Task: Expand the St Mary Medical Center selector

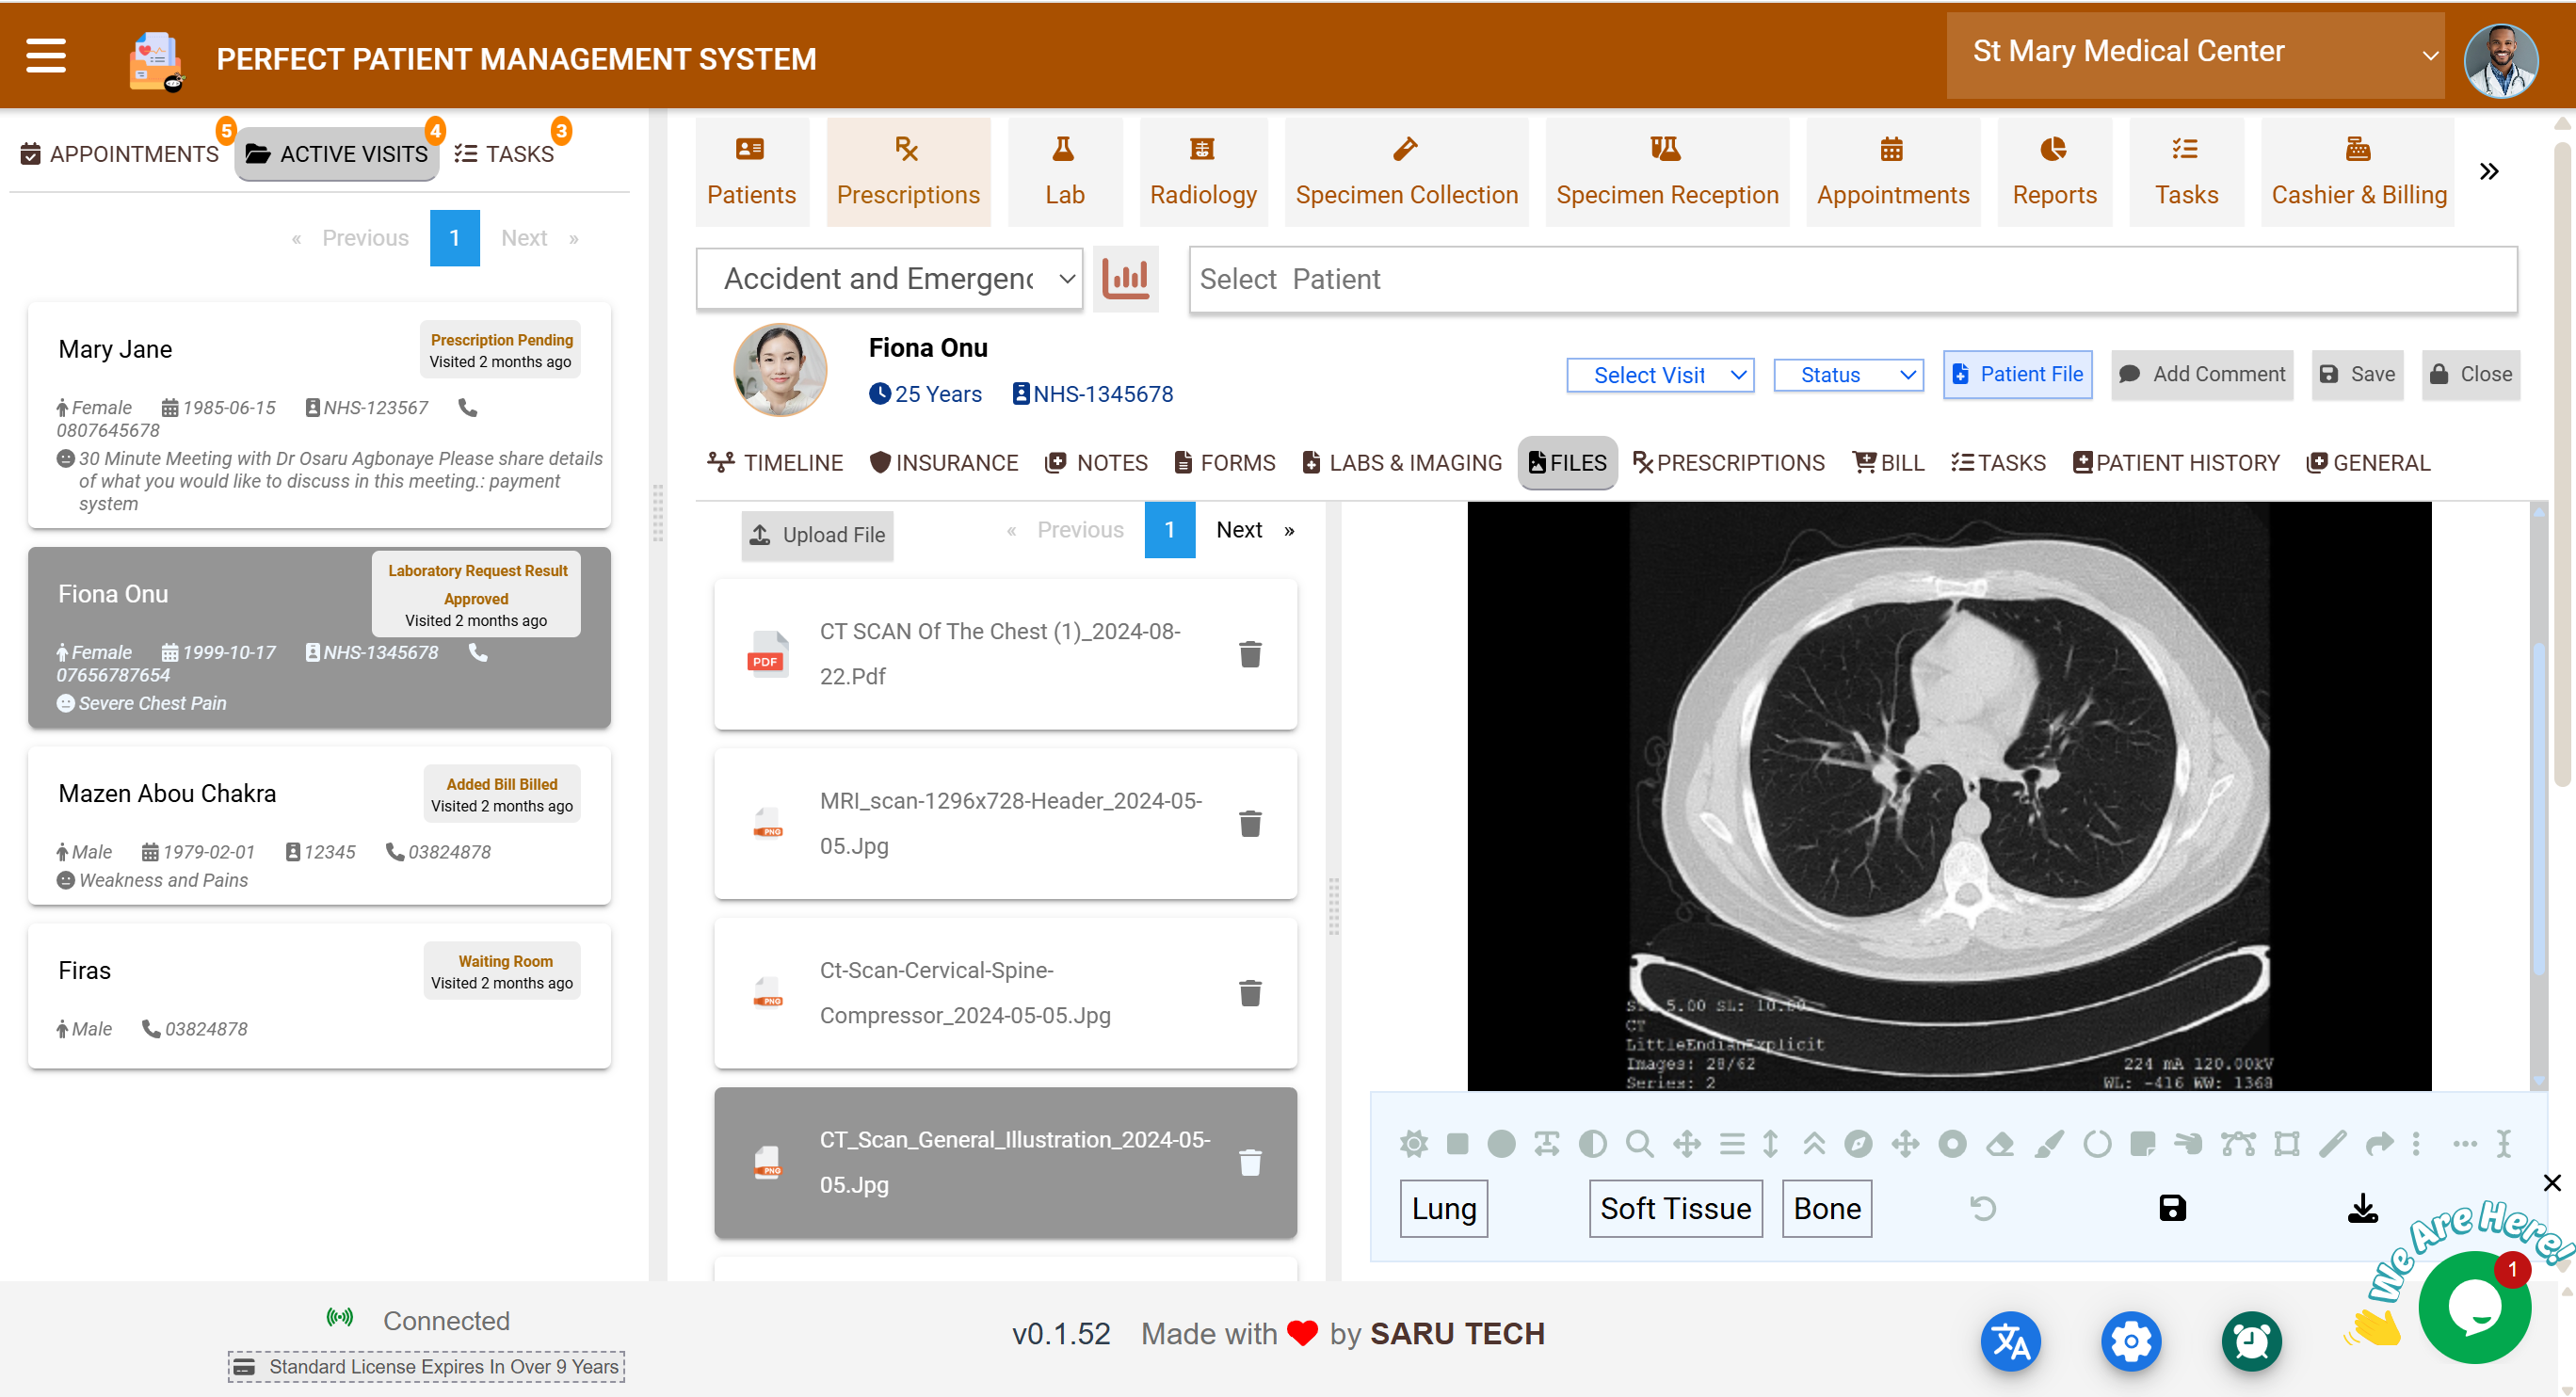Action: (x=2195, y=55)
